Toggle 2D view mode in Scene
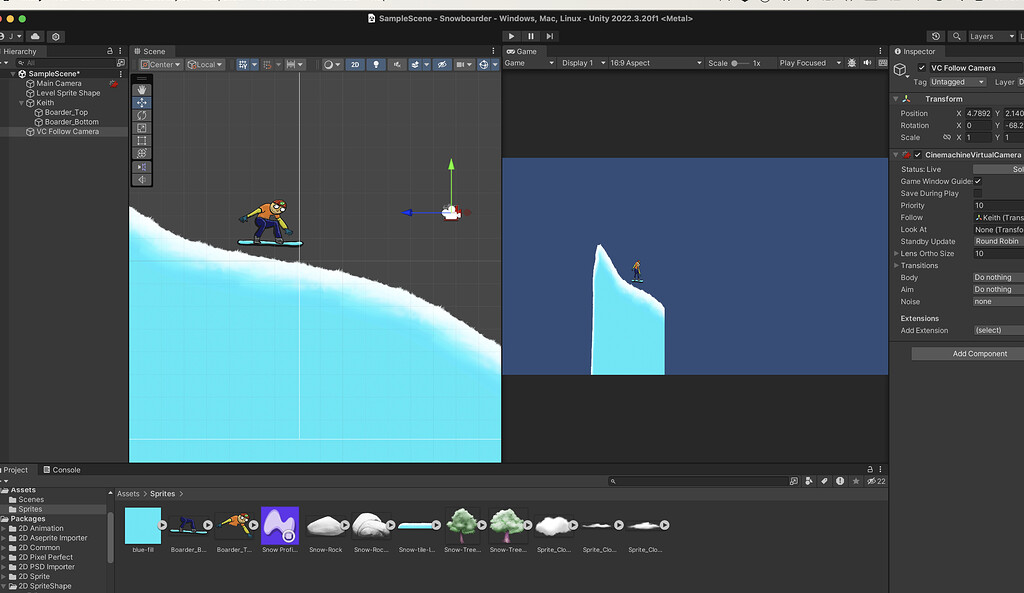The height and width of the screenshot is (593, 1024). coord(355,64)
